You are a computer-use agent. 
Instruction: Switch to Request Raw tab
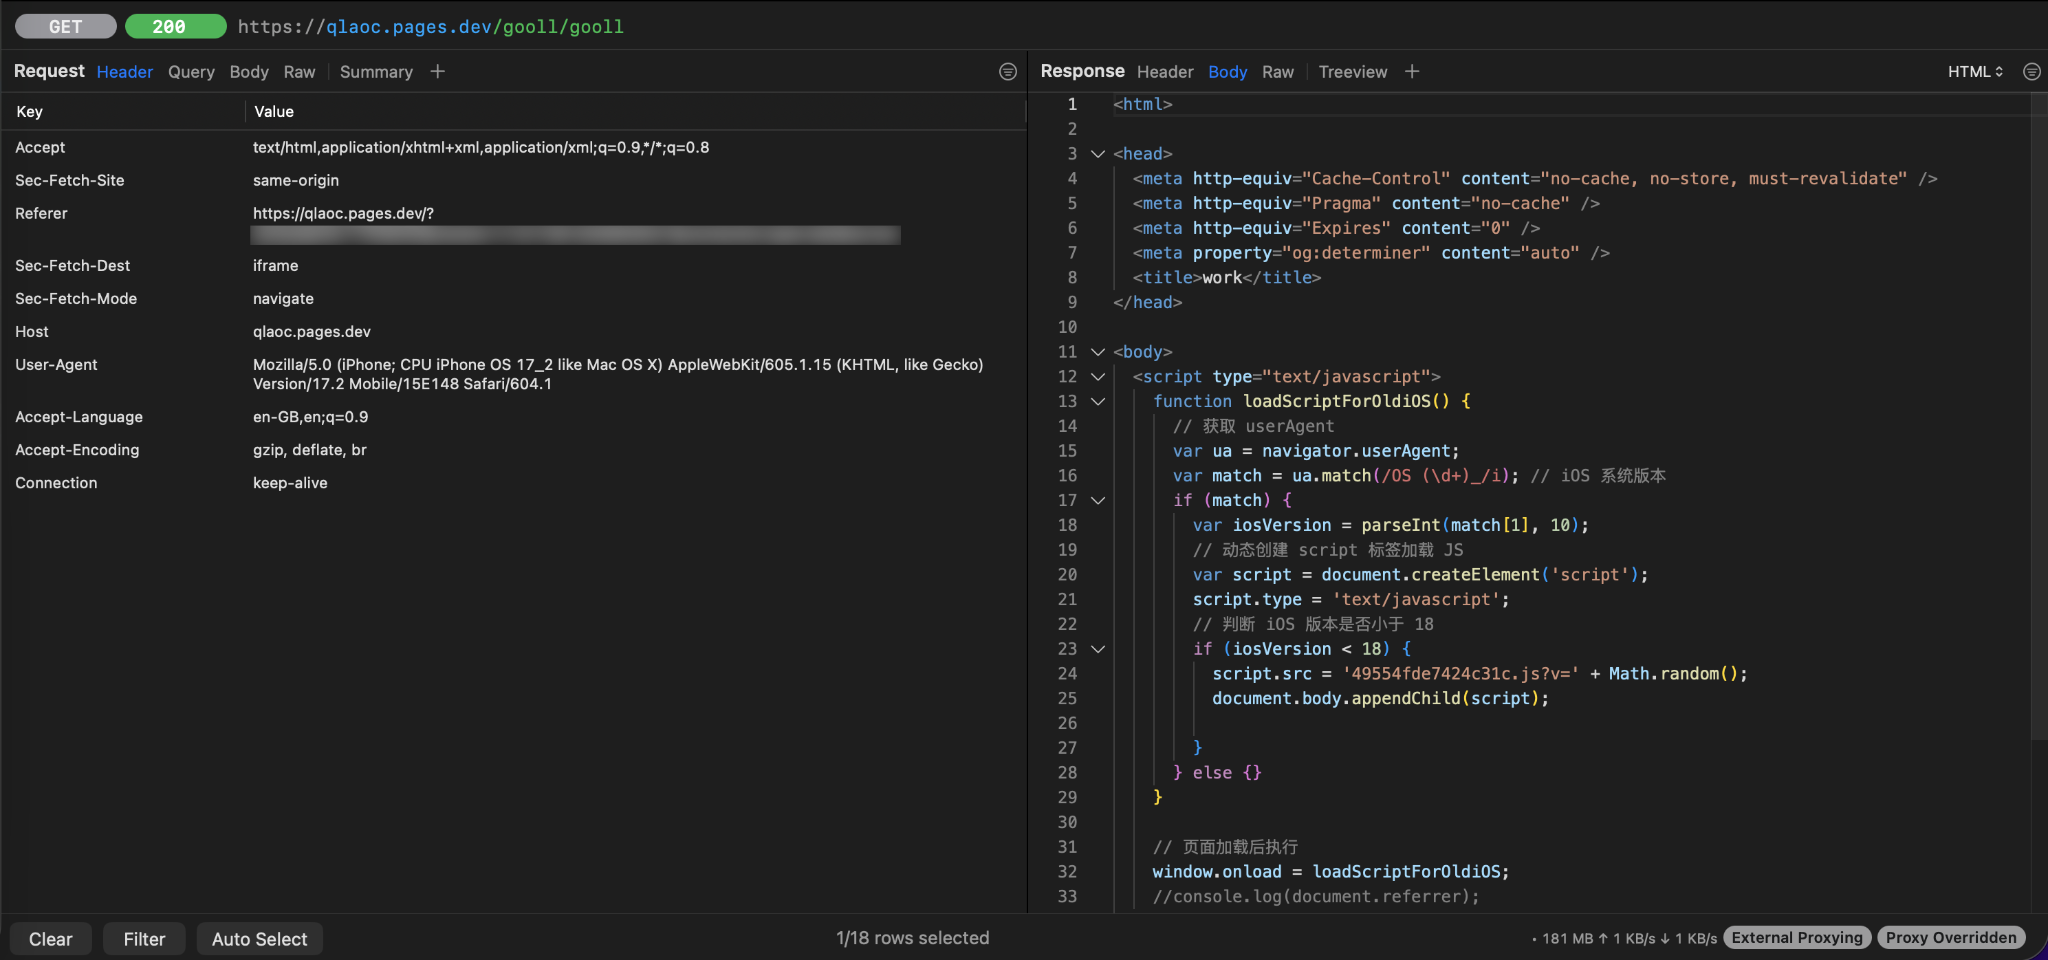pyautogui.click(x=299, y=71)
